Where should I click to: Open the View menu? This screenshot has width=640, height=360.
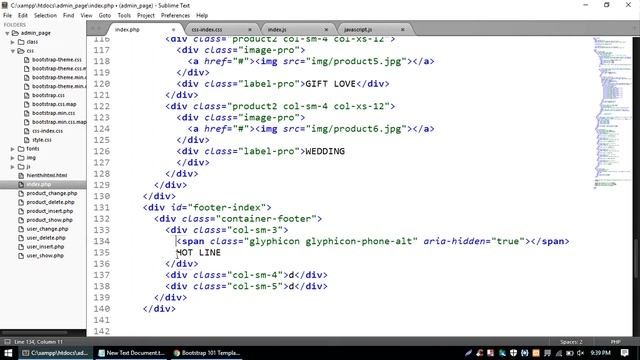86,15
